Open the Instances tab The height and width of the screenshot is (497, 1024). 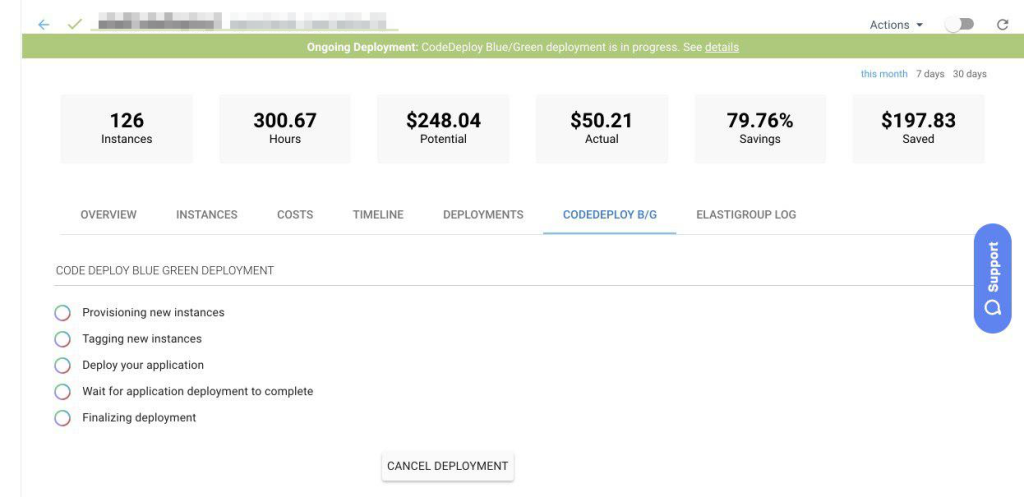tap(207, 215)
